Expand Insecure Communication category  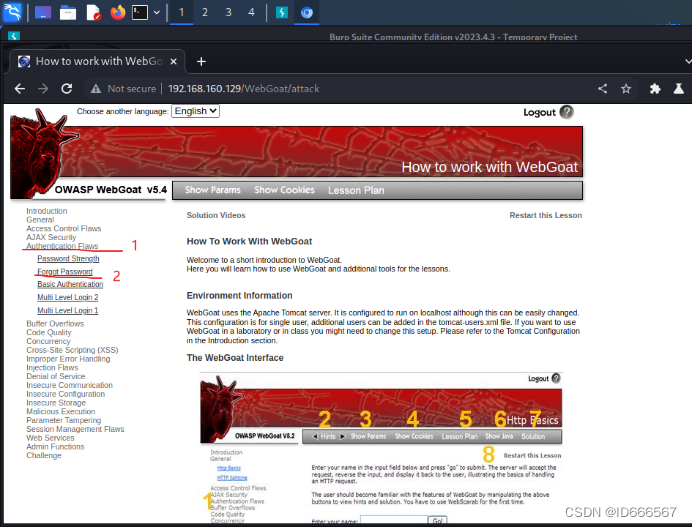[x=69, y=385]
